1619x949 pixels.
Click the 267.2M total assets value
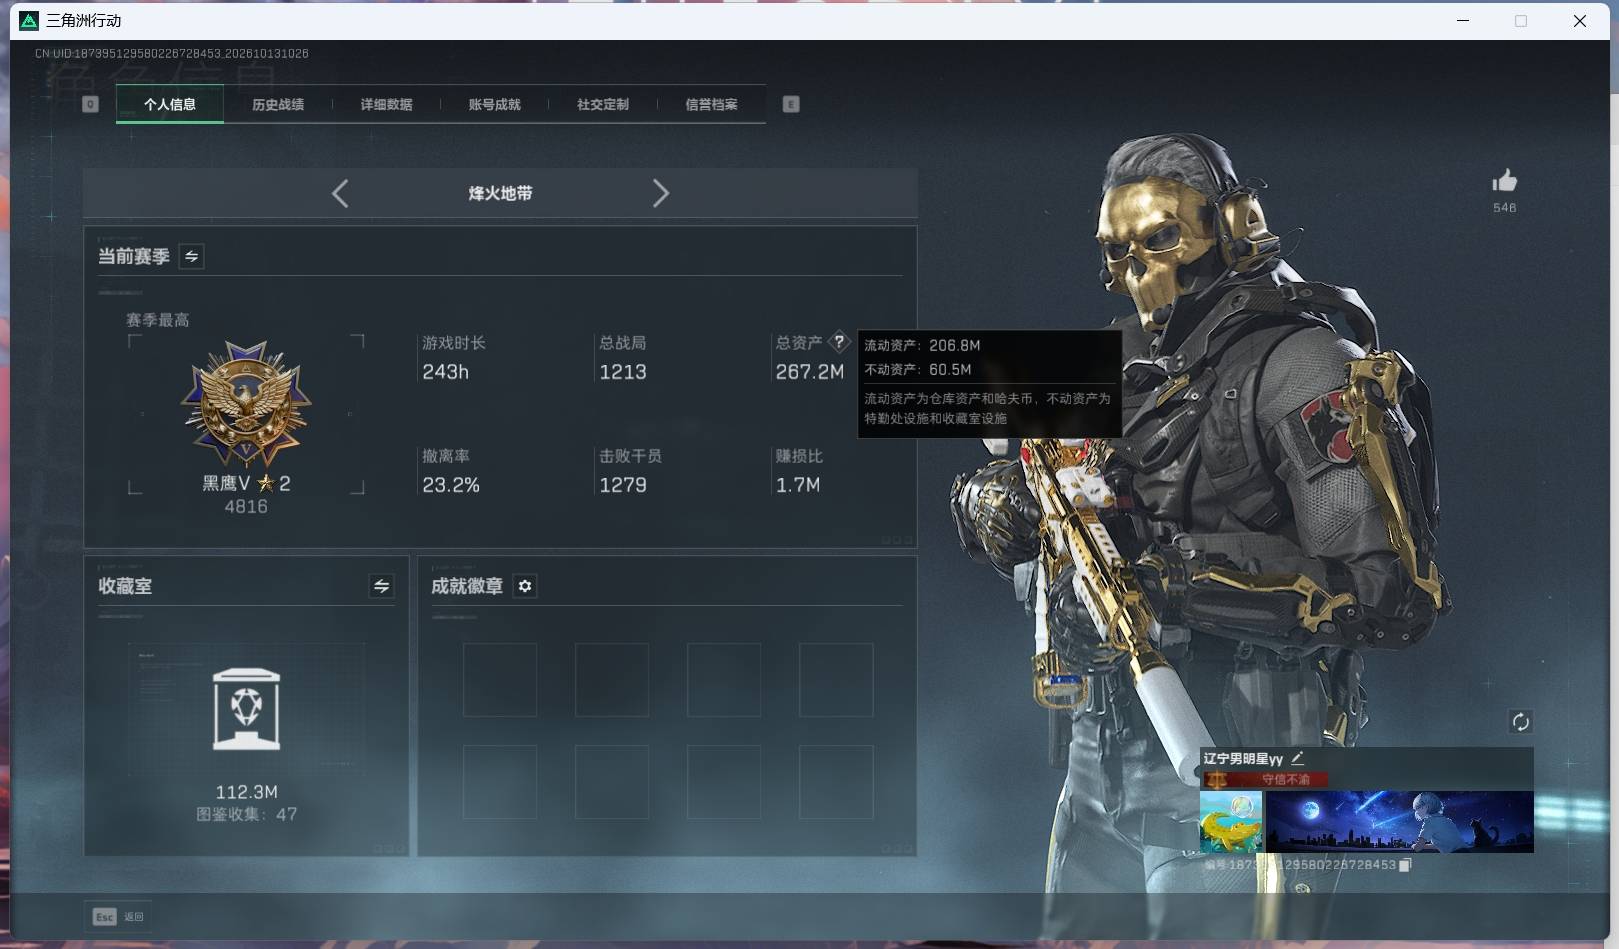(x=810, y=372)
